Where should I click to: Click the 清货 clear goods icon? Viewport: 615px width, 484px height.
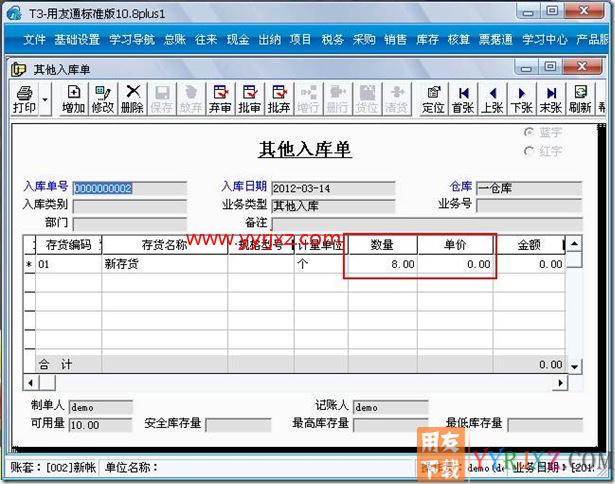tap(396, 99)
